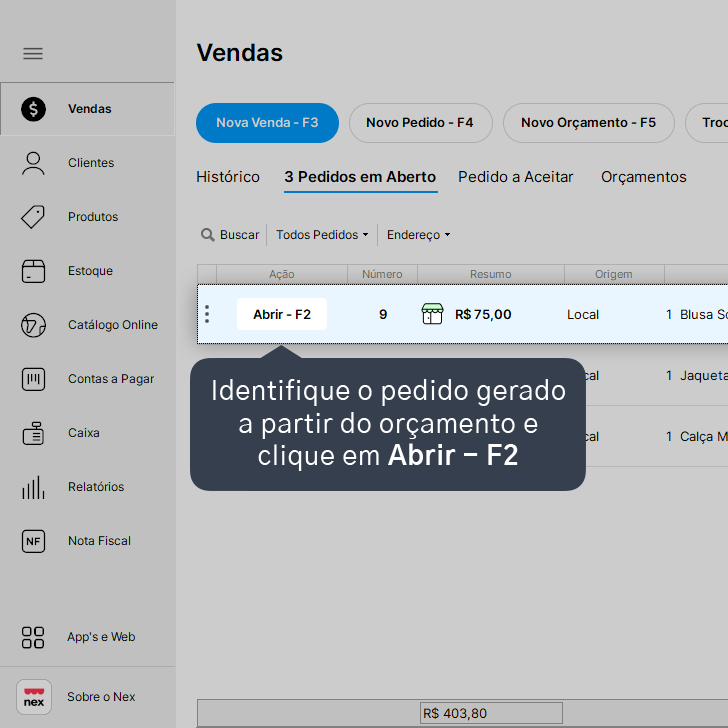Switch to Pedido a Aceitar tab

pos(515,177)
